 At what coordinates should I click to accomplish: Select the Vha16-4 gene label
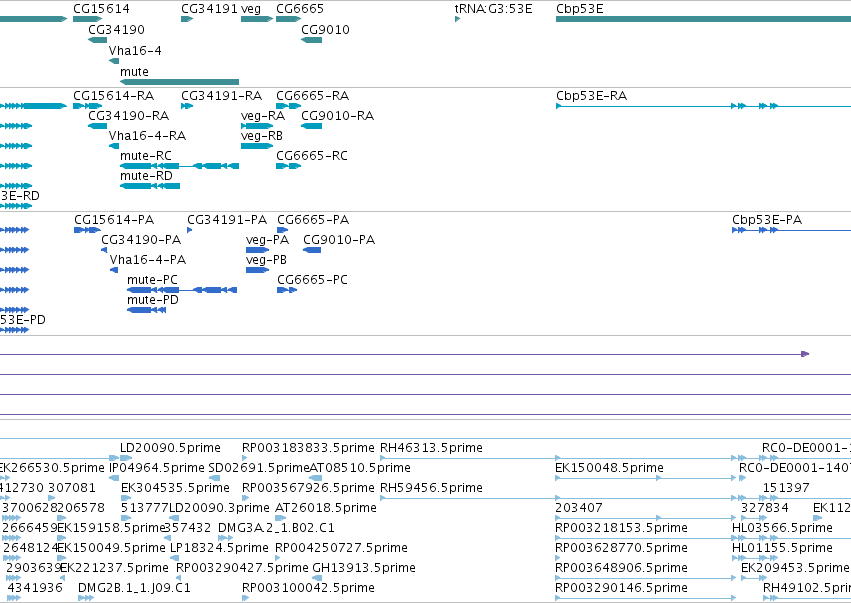coord(135,50)
